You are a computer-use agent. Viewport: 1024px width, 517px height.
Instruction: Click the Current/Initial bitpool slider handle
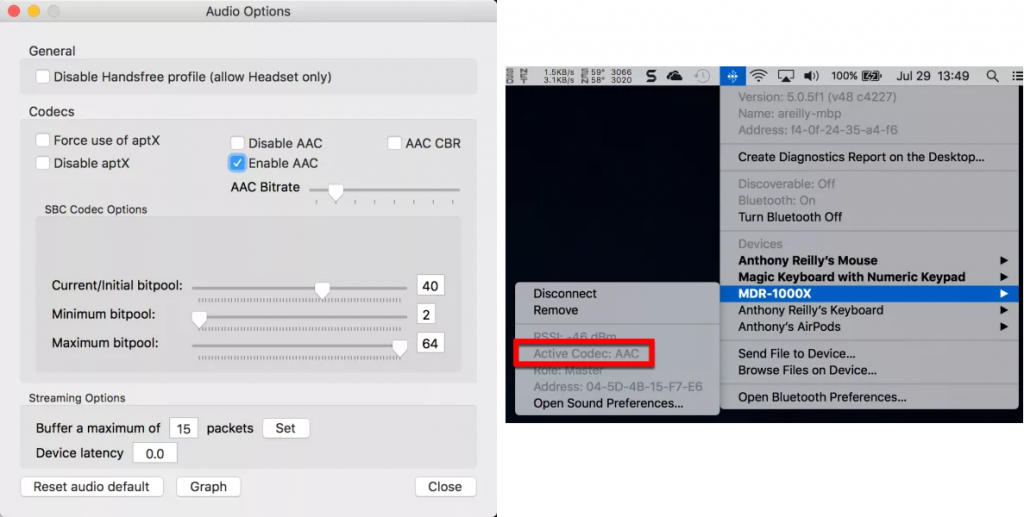tap(322, 290)
